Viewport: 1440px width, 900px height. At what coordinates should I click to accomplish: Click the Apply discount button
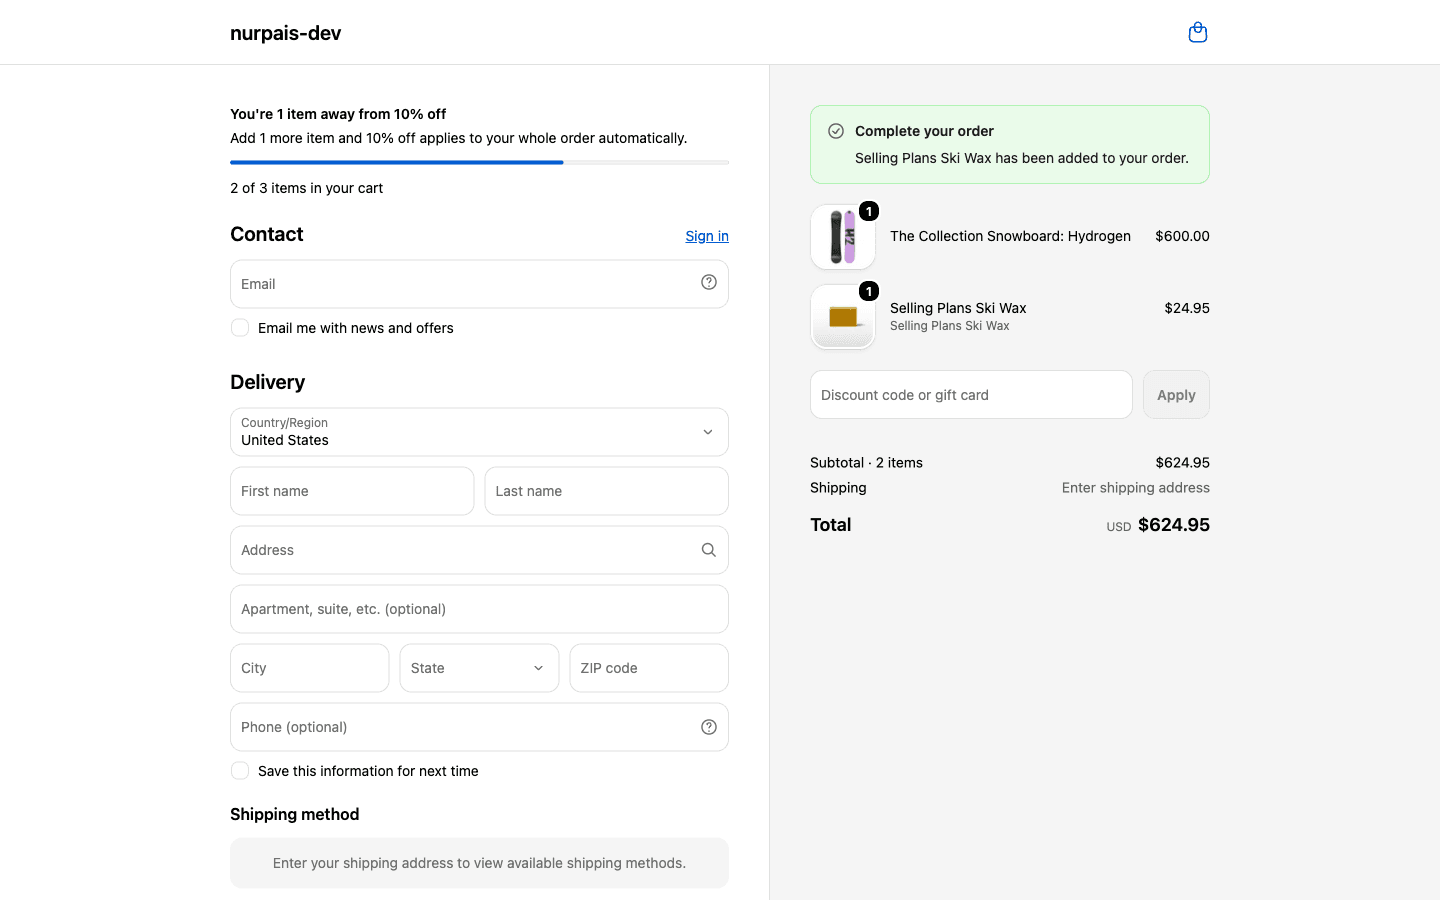[x=1176, y=395]
